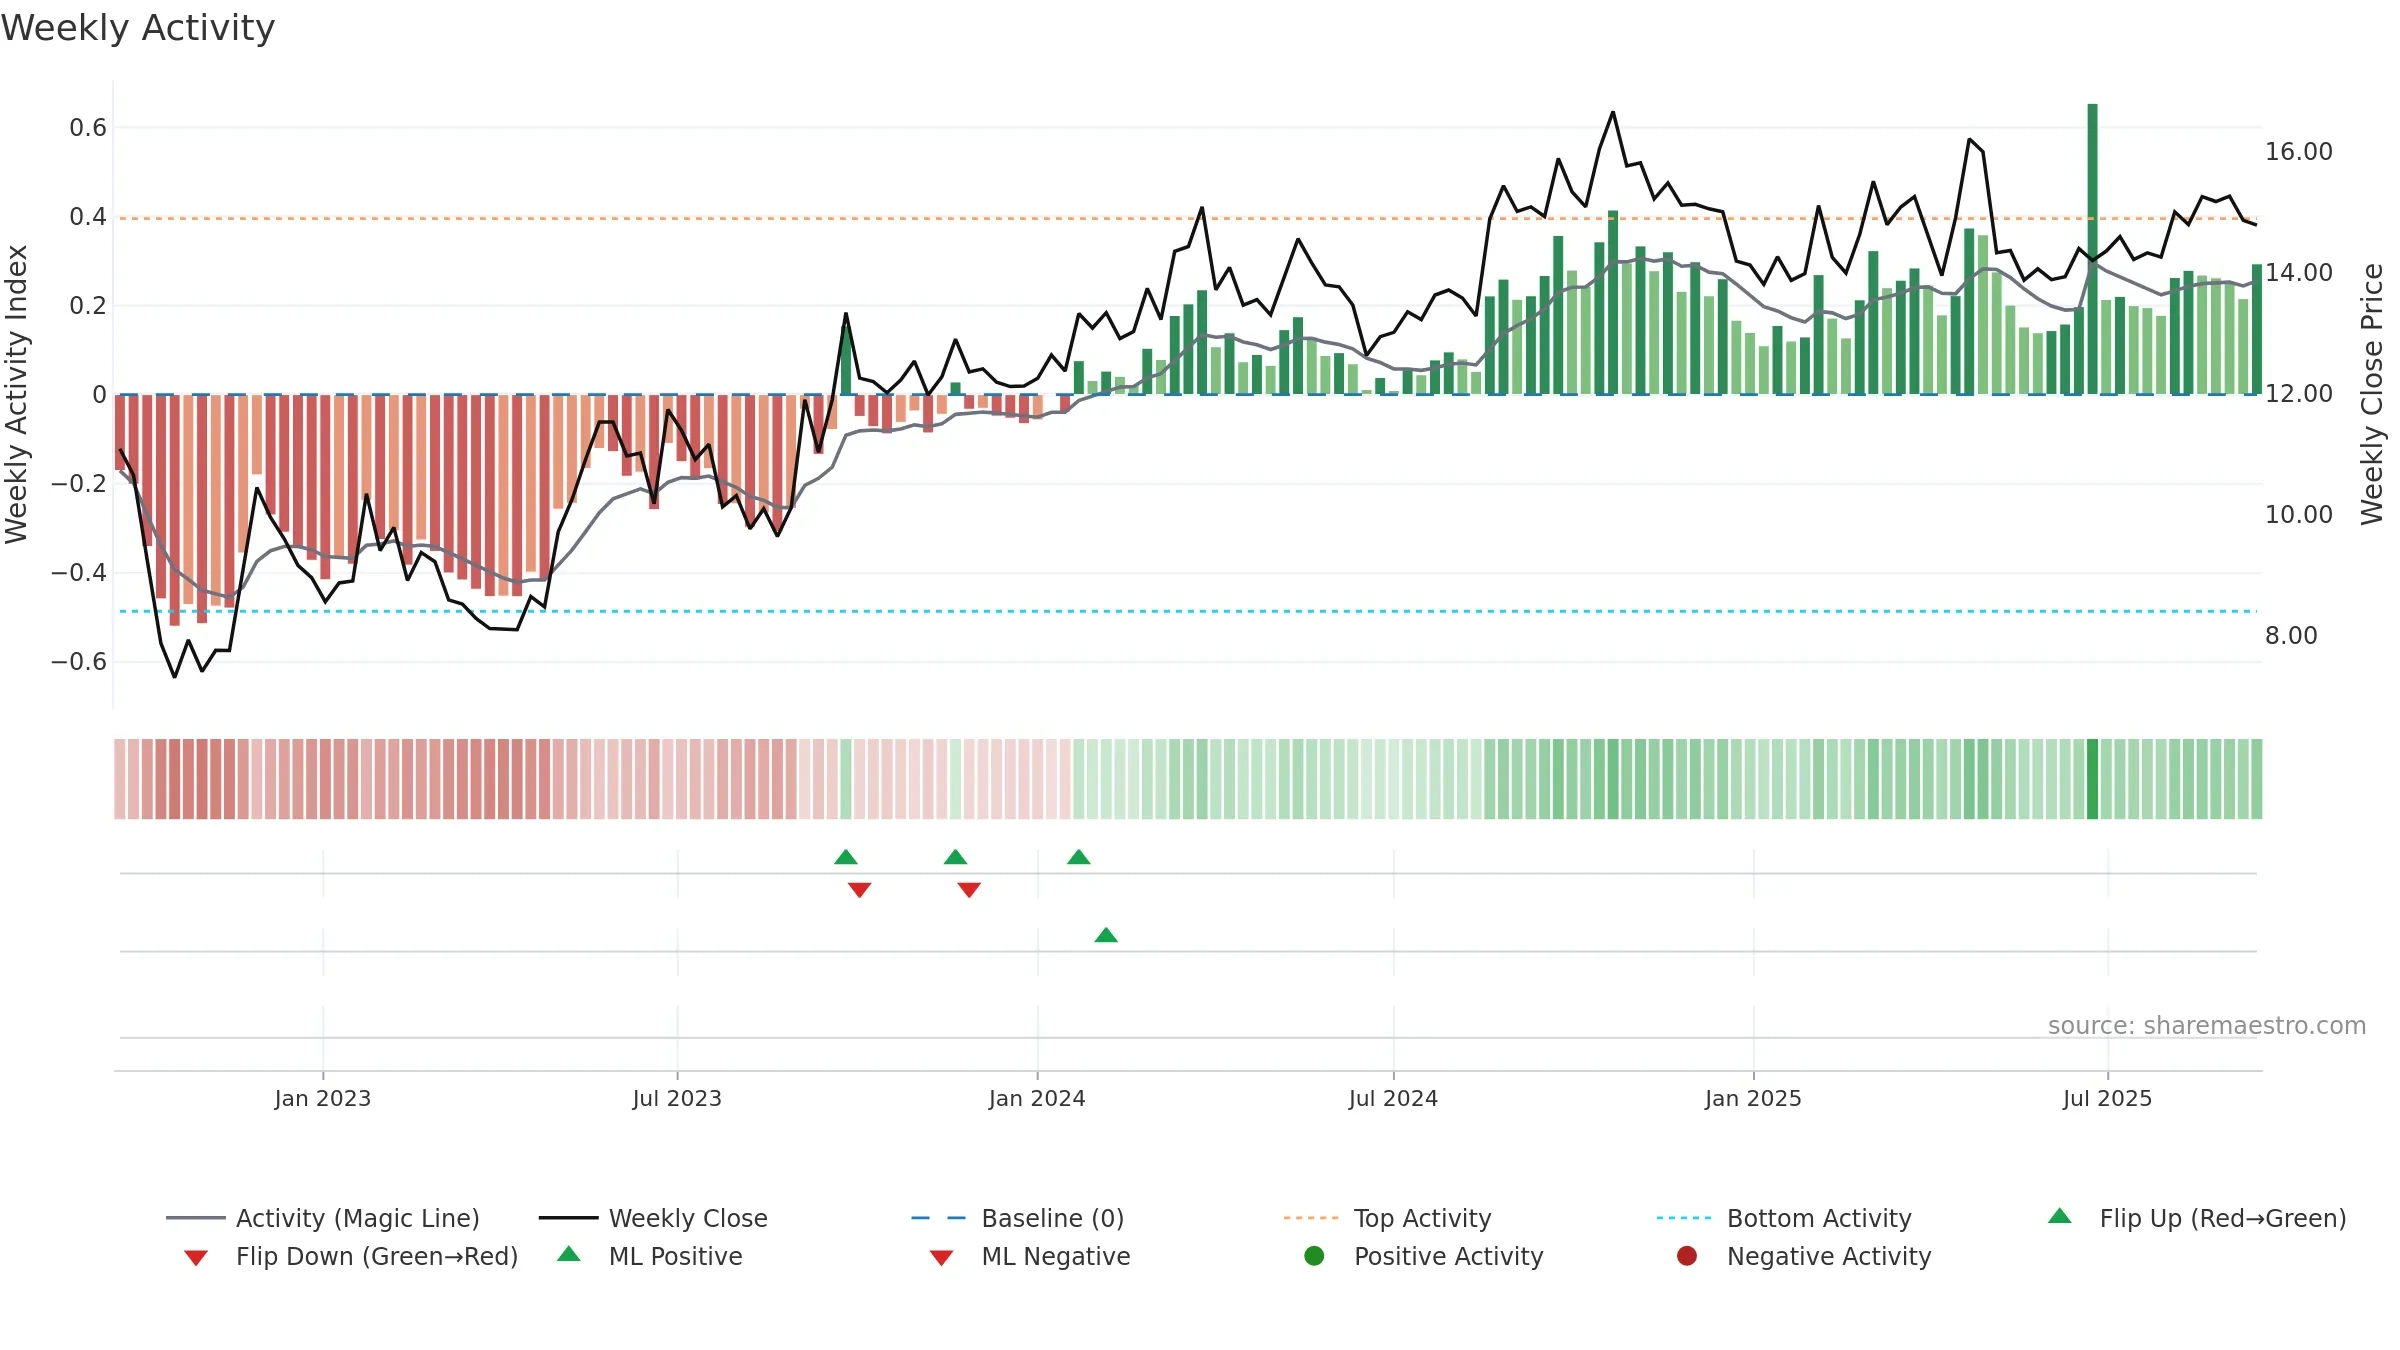Click the '−0.4' activity index axis label
The image size is (2400, 1350).
pyautogui.click(x=79, y=573)
